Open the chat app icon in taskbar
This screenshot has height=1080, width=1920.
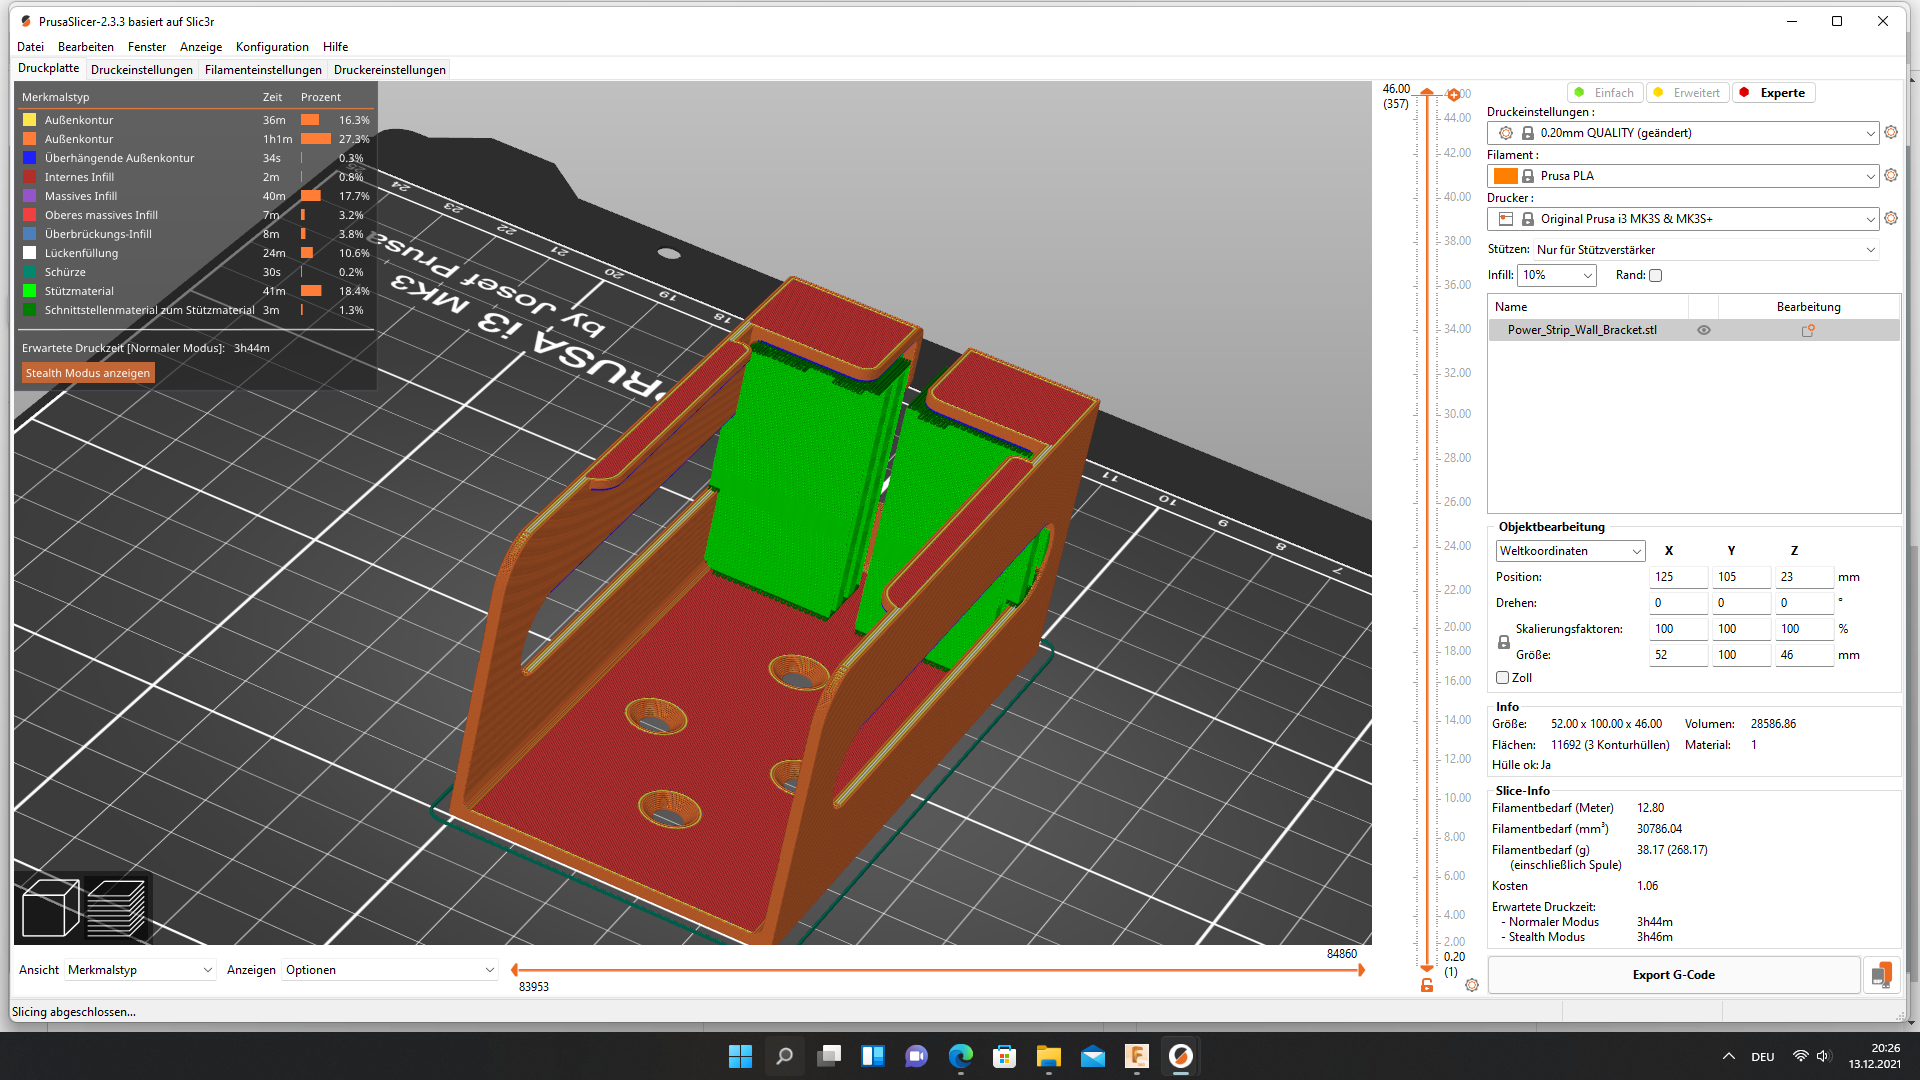[x=917, y=1056]
